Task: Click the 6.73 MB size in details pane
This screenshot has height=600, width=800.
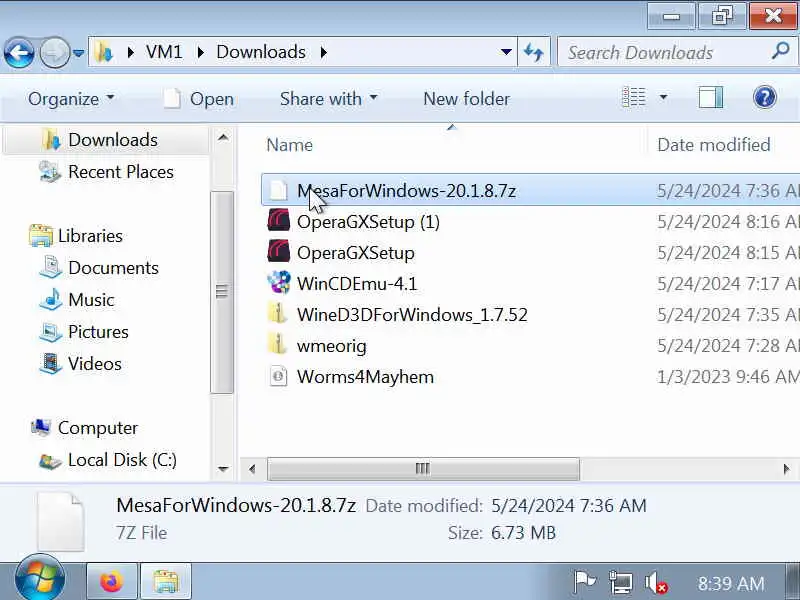Action: pyautogui.click(x=523, y=533)
